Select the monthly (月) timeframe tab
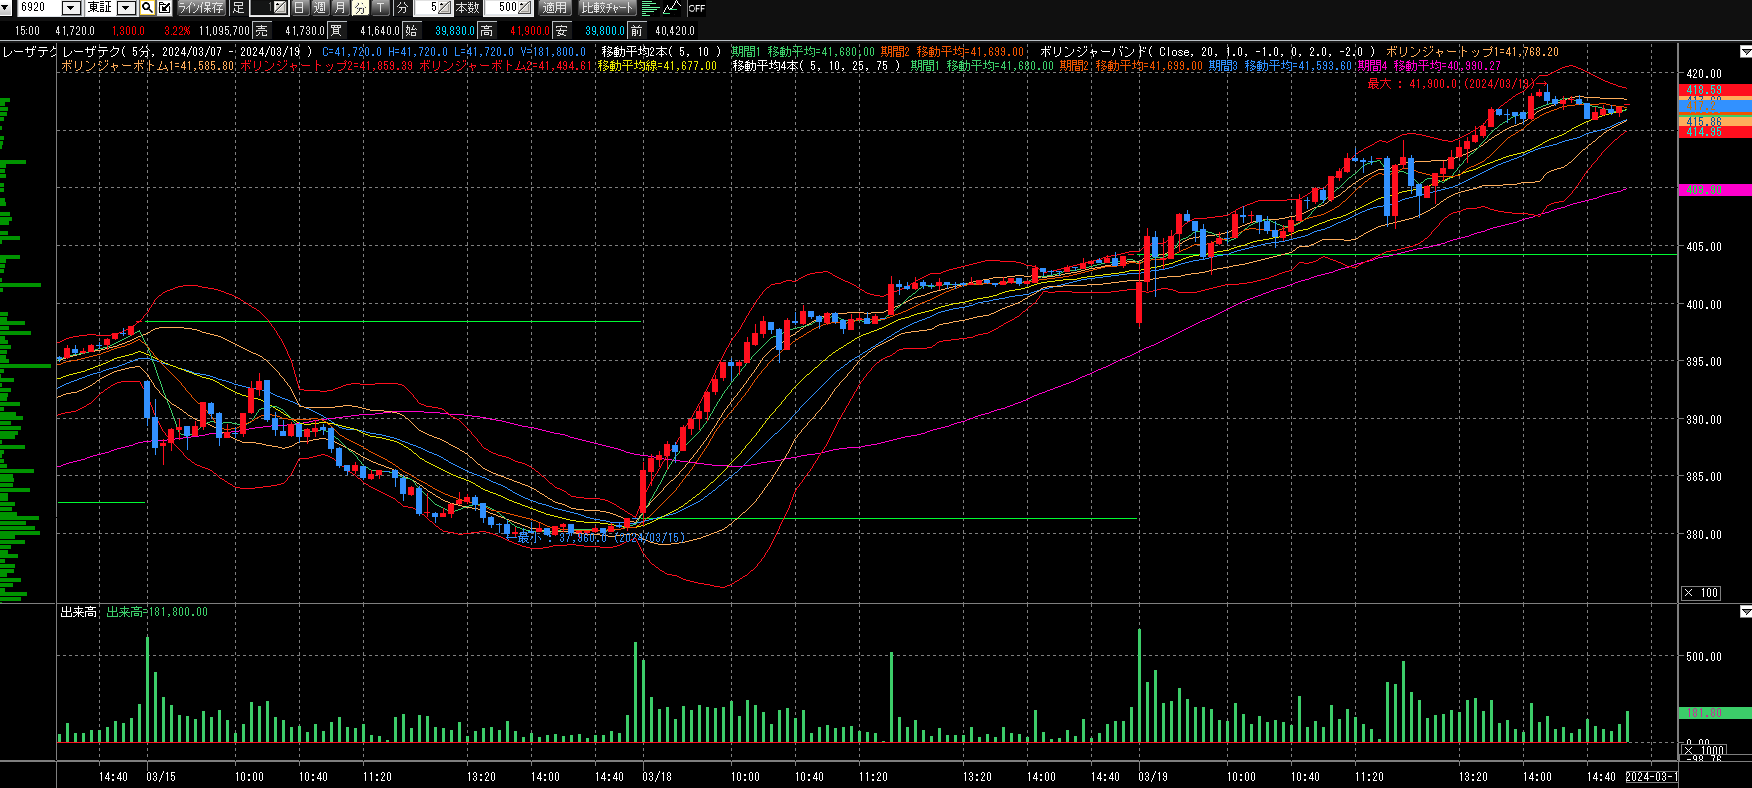This screenshot has width=1752, height=788. coord(340,8)
